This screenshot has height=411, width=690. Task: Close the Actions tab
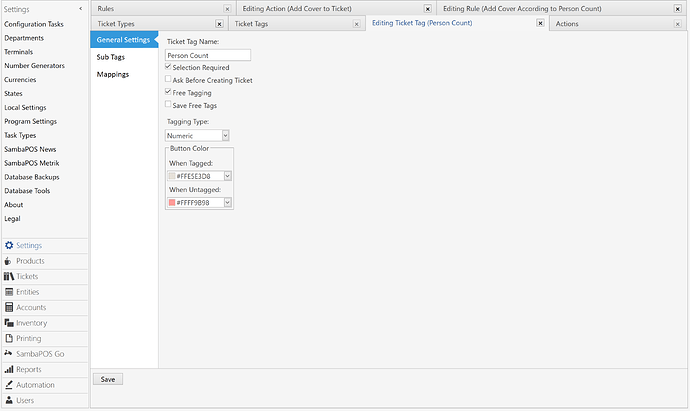pos(678,24)
